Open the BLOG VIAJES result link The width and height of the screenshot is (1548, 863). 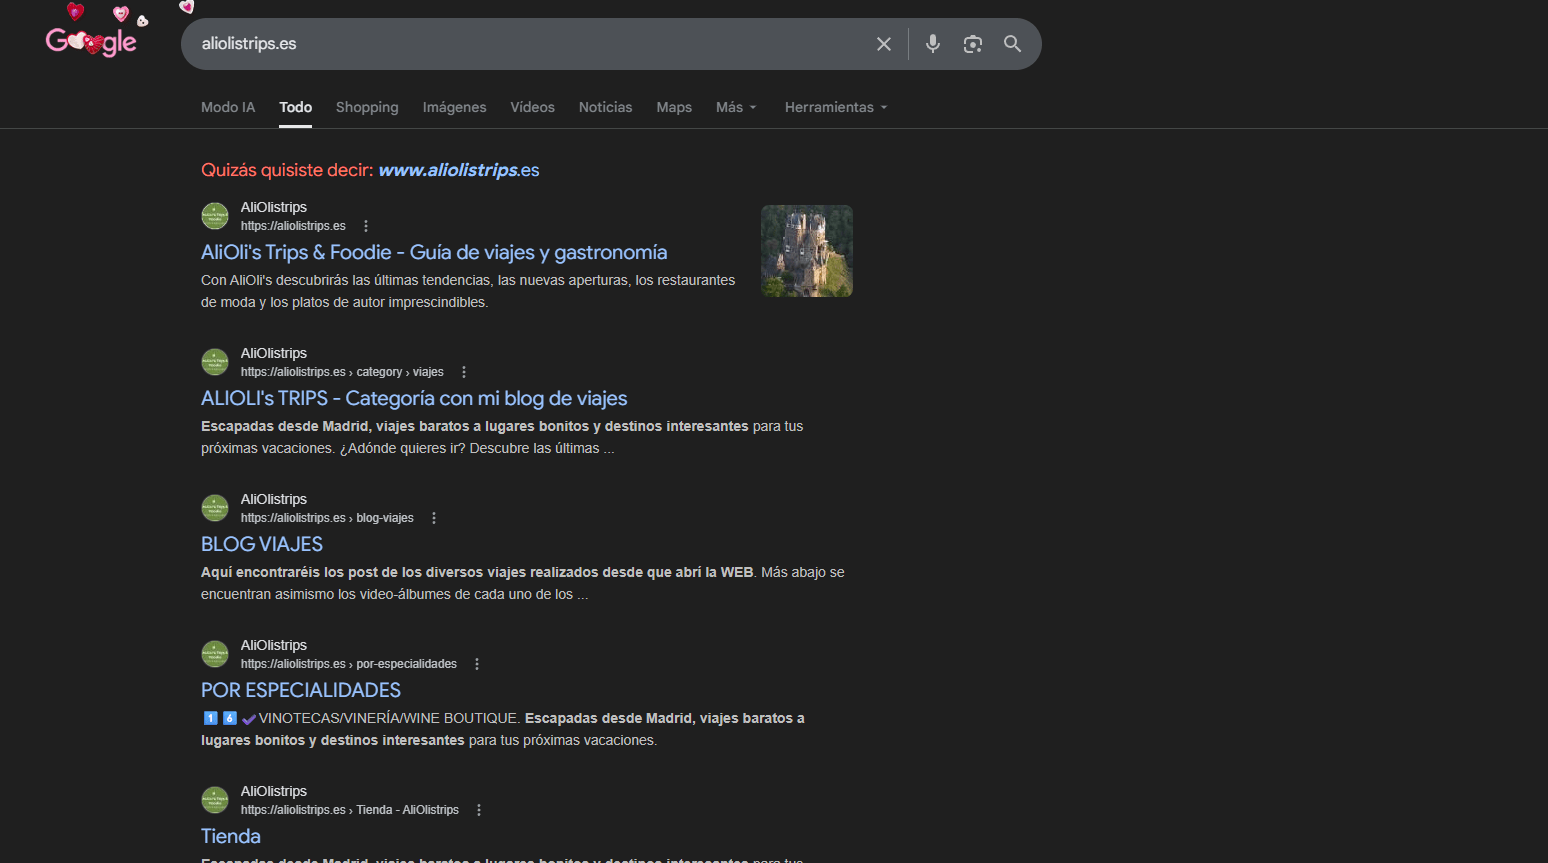click(262, 544)
